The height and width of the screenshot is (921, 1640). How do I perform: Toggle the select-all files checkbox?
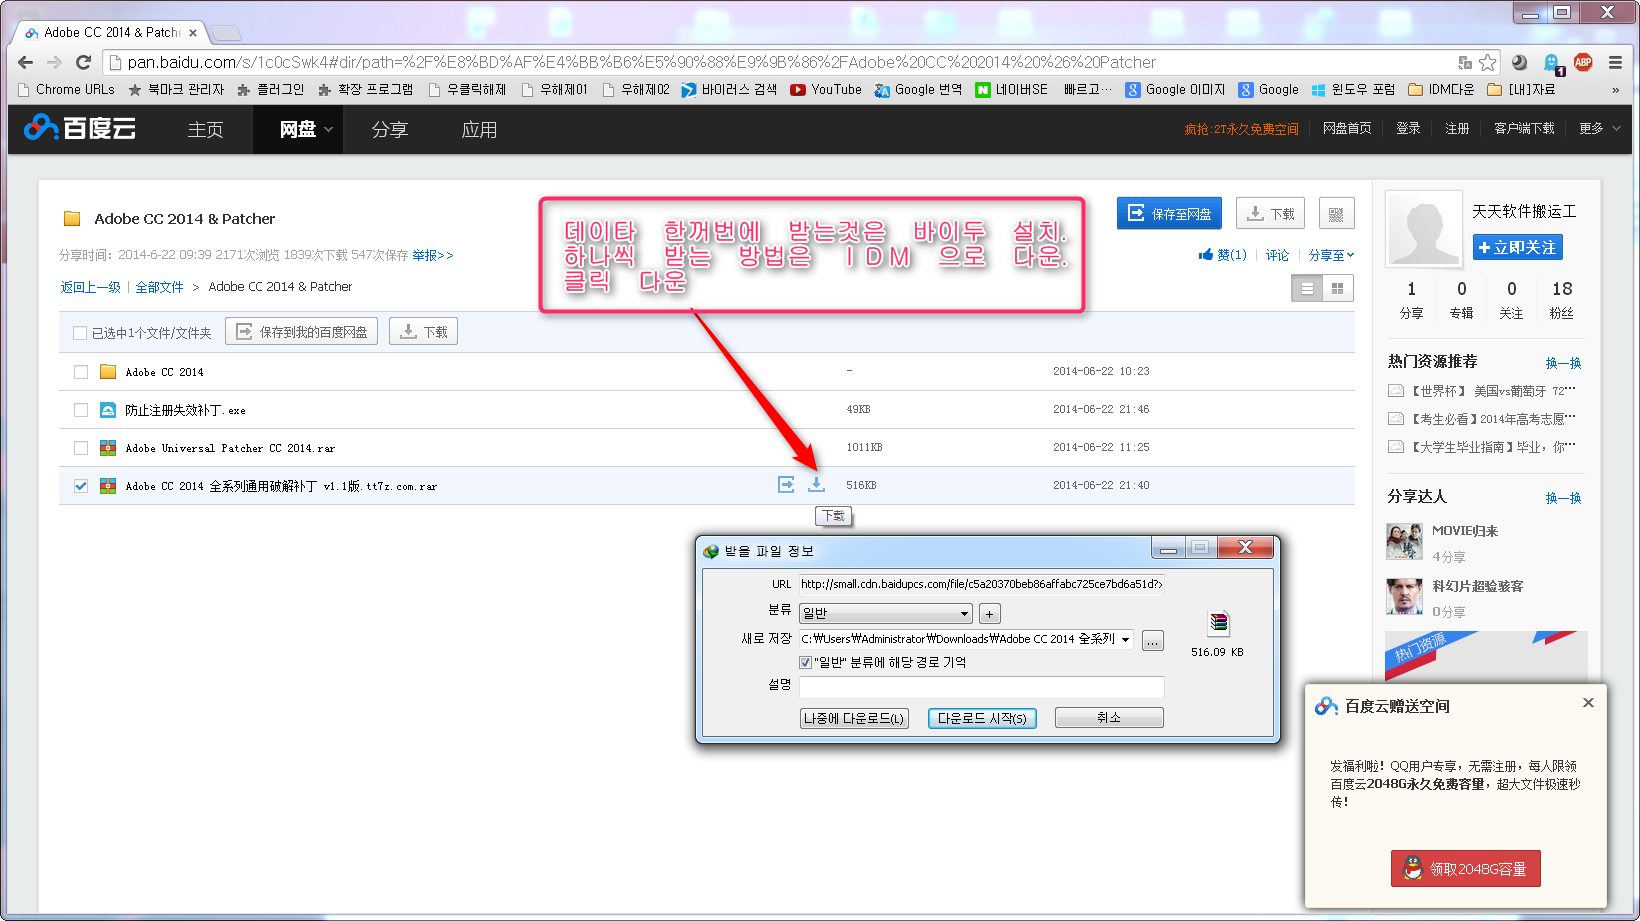[80, 333]
